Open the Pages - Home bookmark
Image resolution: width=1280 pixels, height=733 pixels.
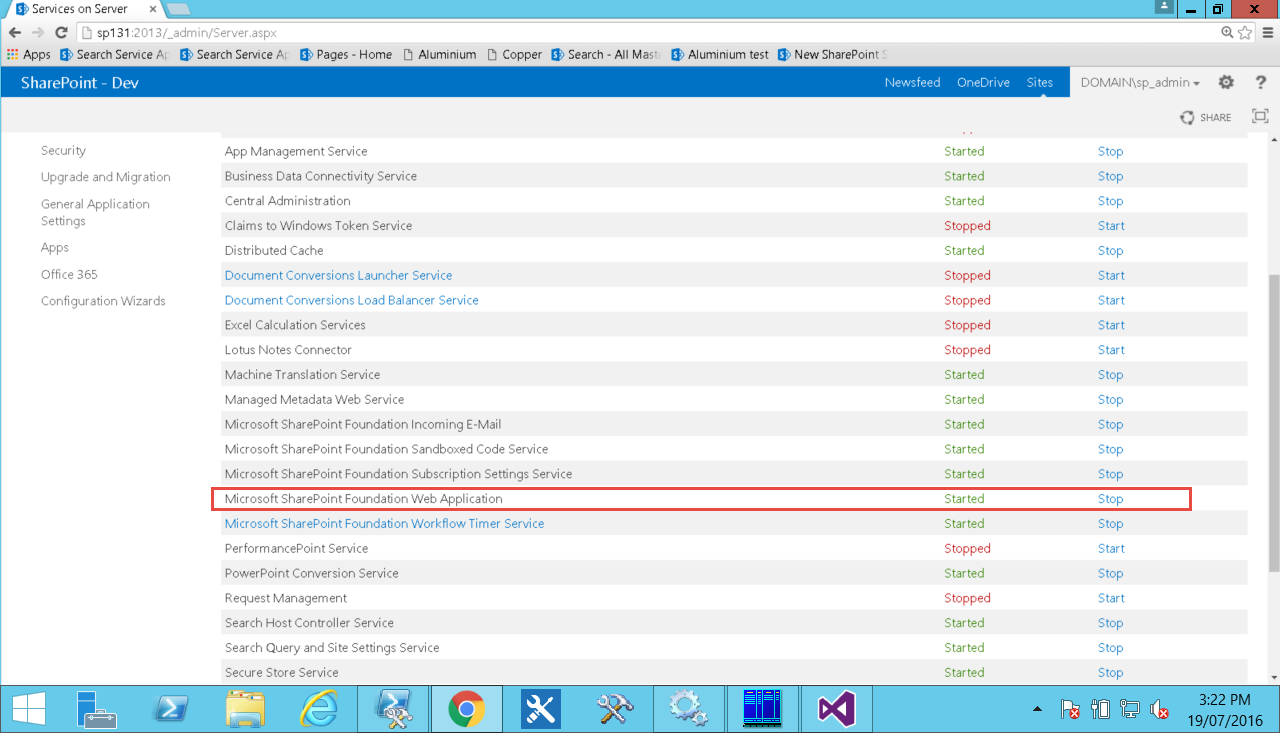coord(346,54)
